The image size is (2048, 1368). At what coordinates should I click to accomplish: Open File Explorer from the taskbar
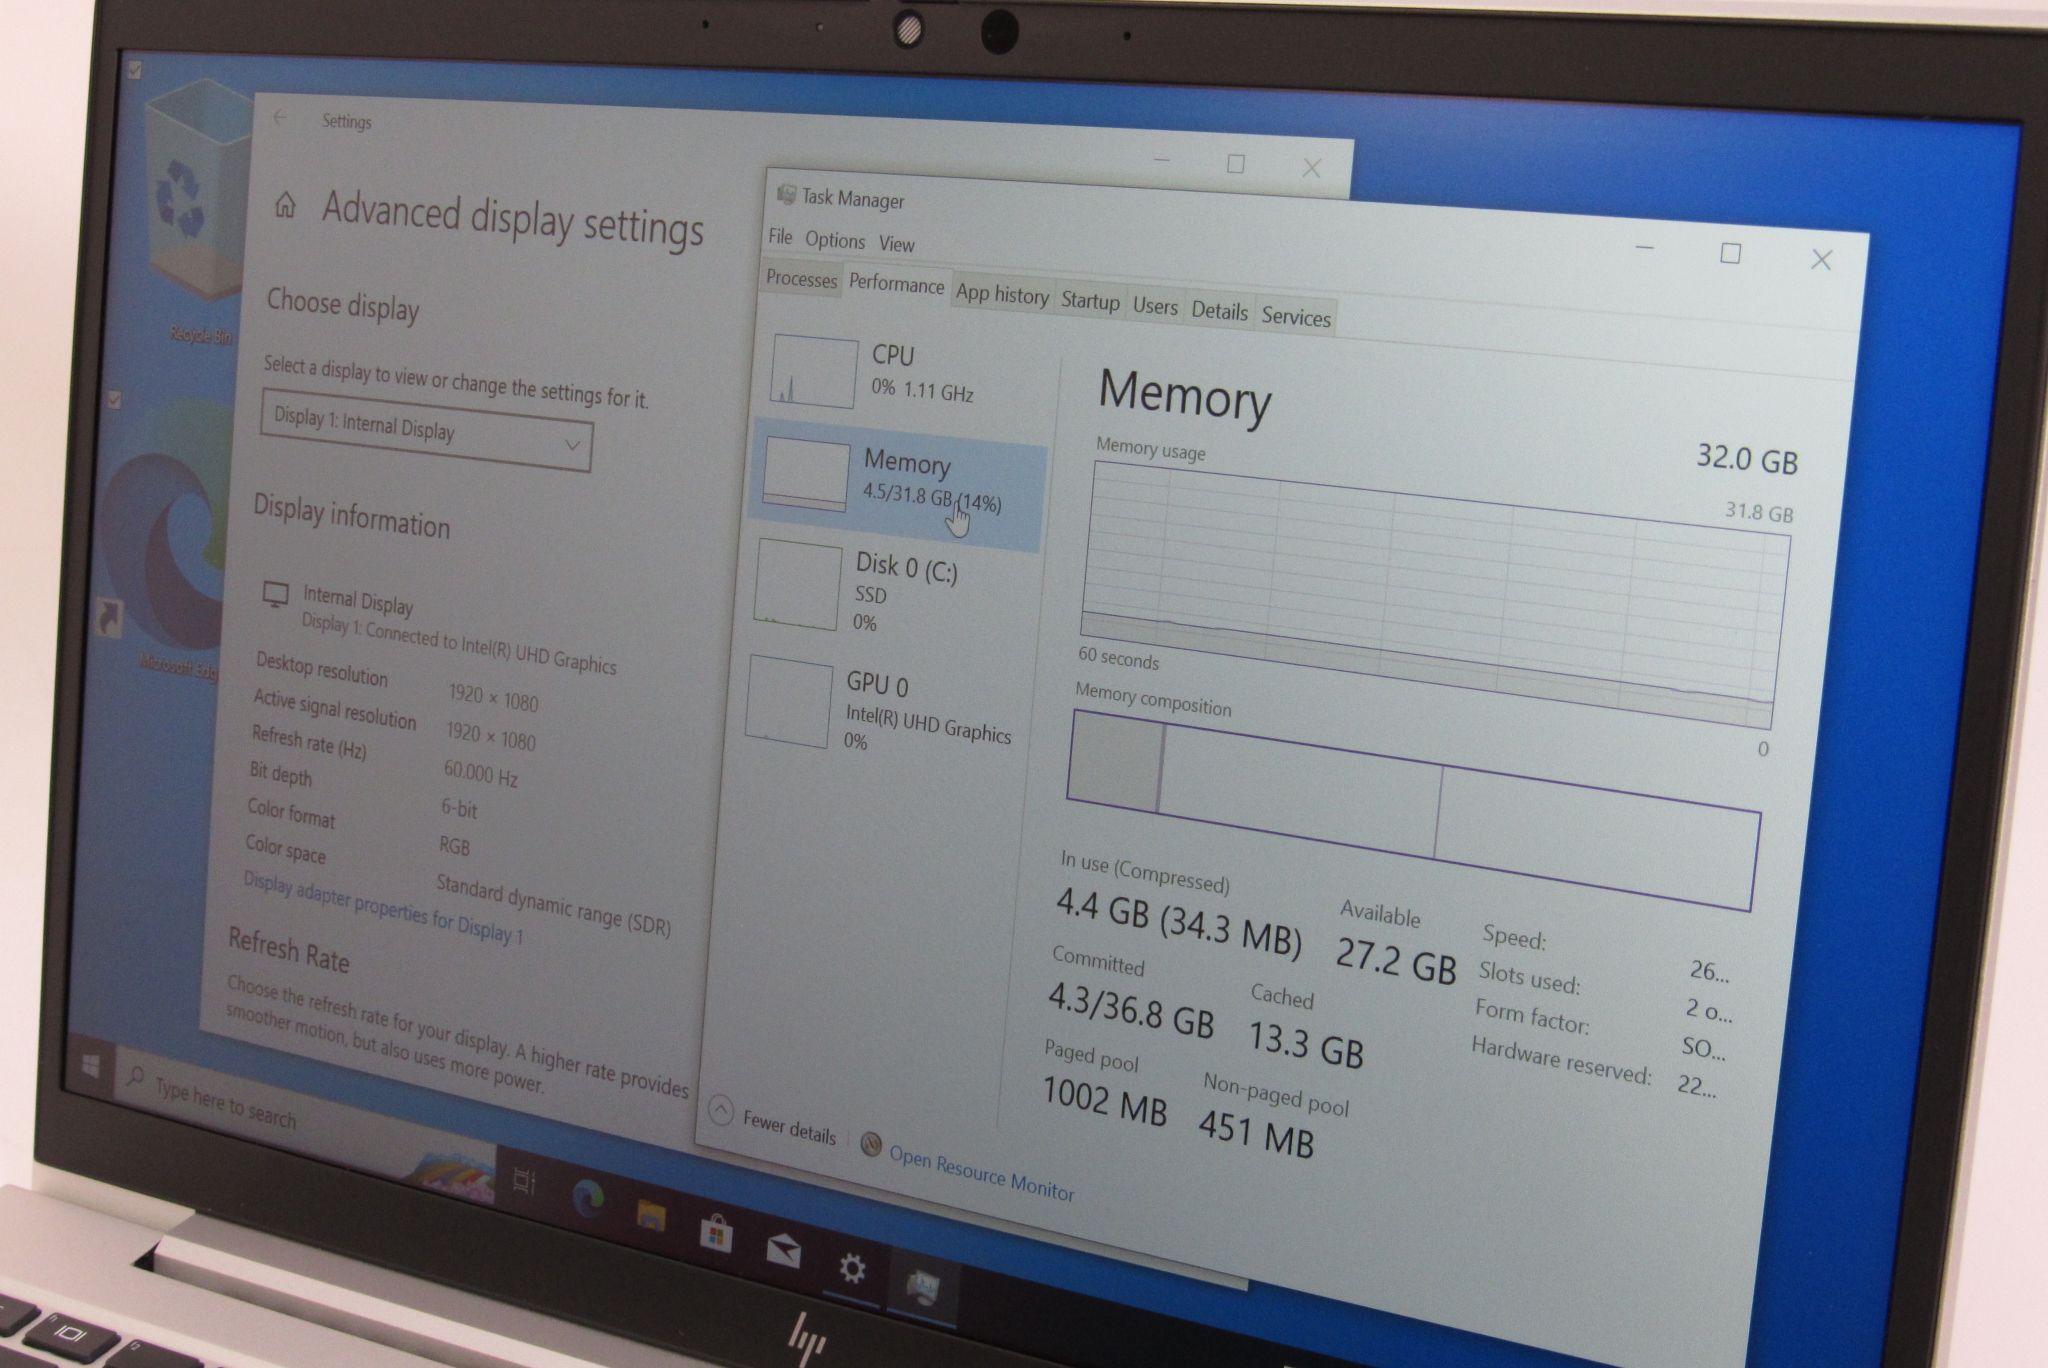point(651,1216)
